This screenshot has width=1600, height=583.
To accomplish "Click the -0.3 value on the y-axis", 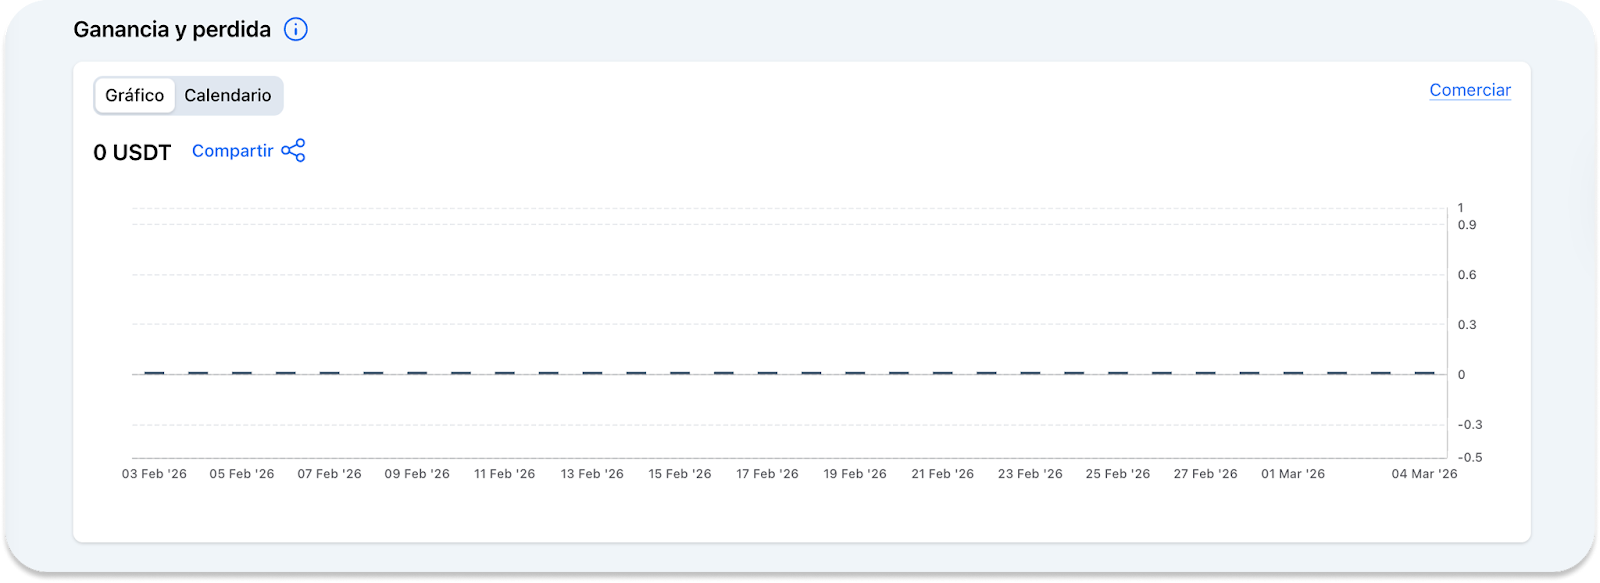I will pyautogui.click(x=1469, y=425).
